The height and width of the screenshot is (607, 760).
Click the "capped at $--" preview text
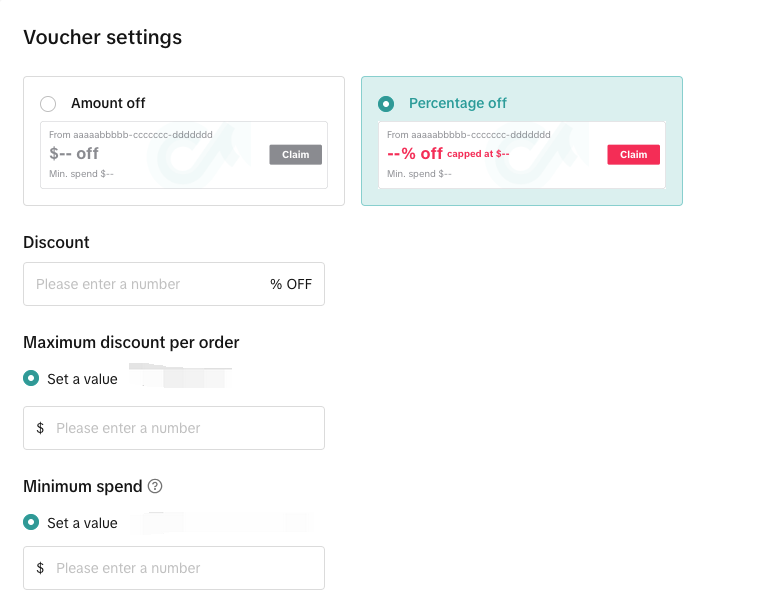(479, 154)
